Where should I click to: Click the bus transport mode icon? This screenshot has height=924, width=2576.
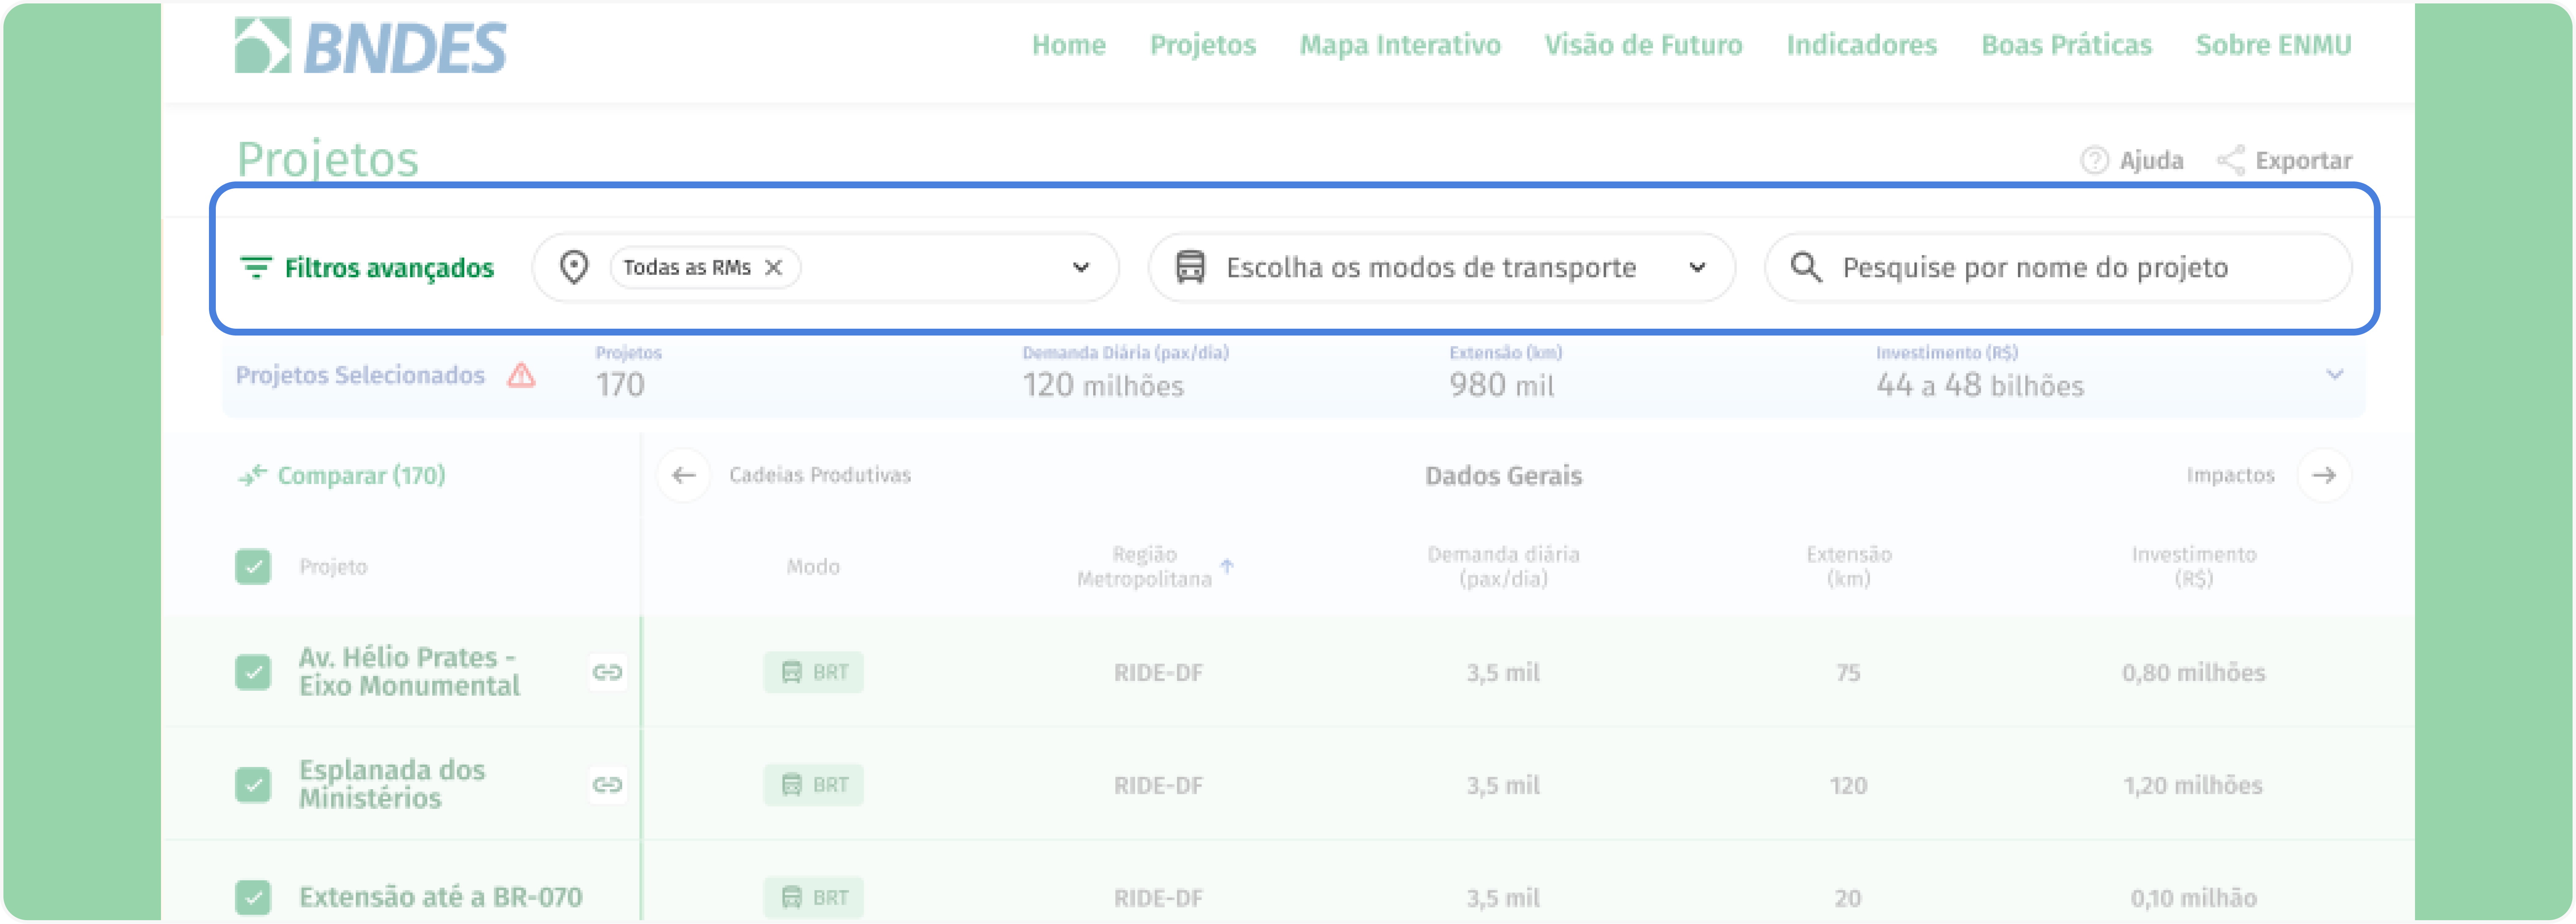point(1190,267)
